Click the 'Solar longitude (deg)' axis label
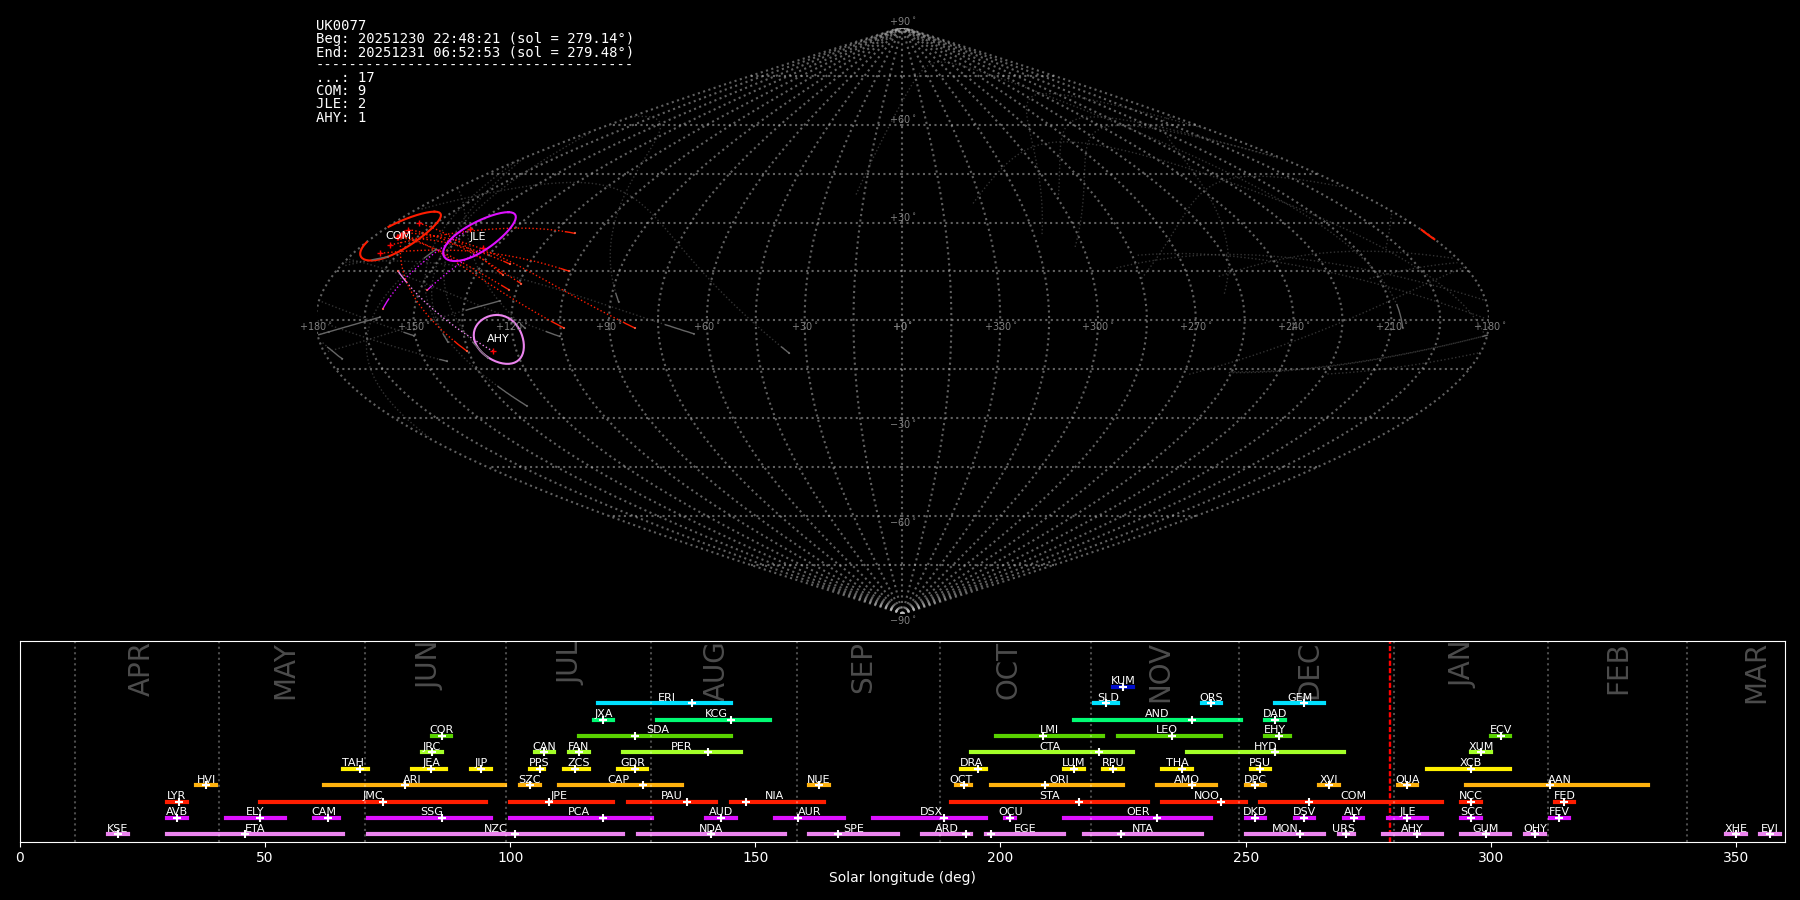The image size is (1800, 900). (x=902, y=878)
